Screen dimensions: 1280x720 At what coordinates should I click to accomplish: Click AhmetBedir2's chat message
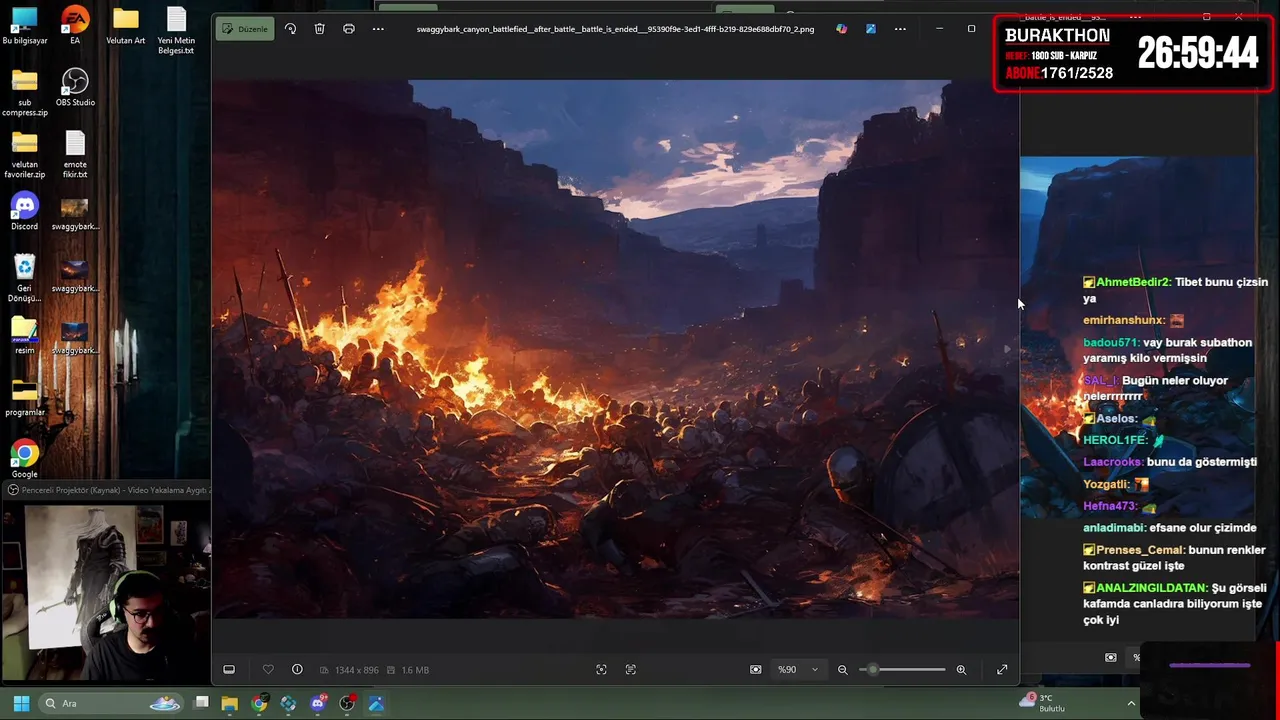tap(1176, 290)
